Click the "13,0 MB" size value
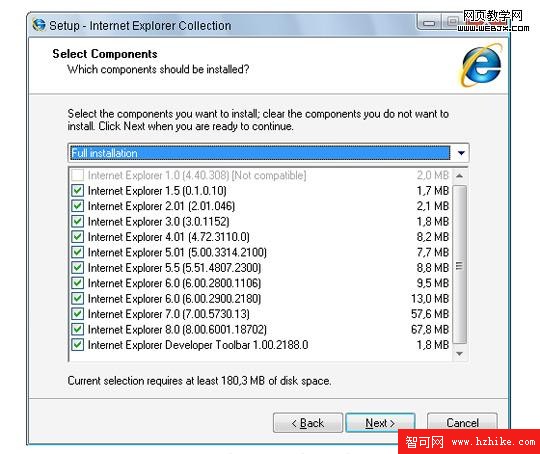540x454 pixels. (x=430, y=298)
